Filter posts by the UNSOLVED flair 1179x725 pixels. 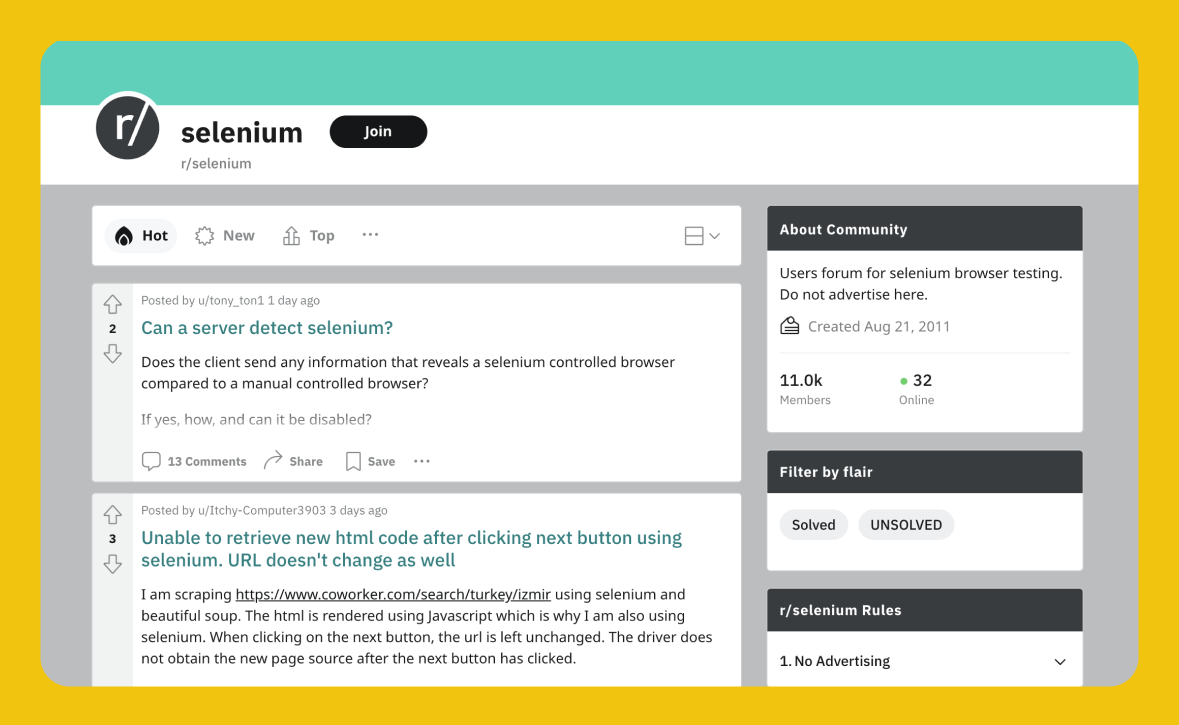click(906, 524)
